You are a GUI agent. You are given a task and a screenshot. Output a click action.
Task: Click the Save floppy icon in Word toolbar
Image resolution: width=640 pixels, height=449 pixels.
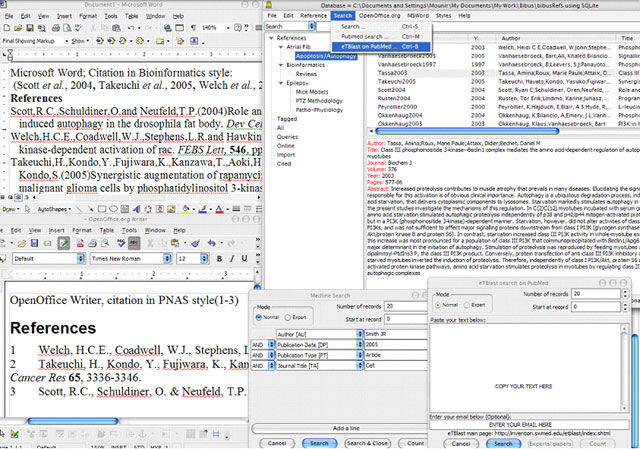(x=30, y=28)
